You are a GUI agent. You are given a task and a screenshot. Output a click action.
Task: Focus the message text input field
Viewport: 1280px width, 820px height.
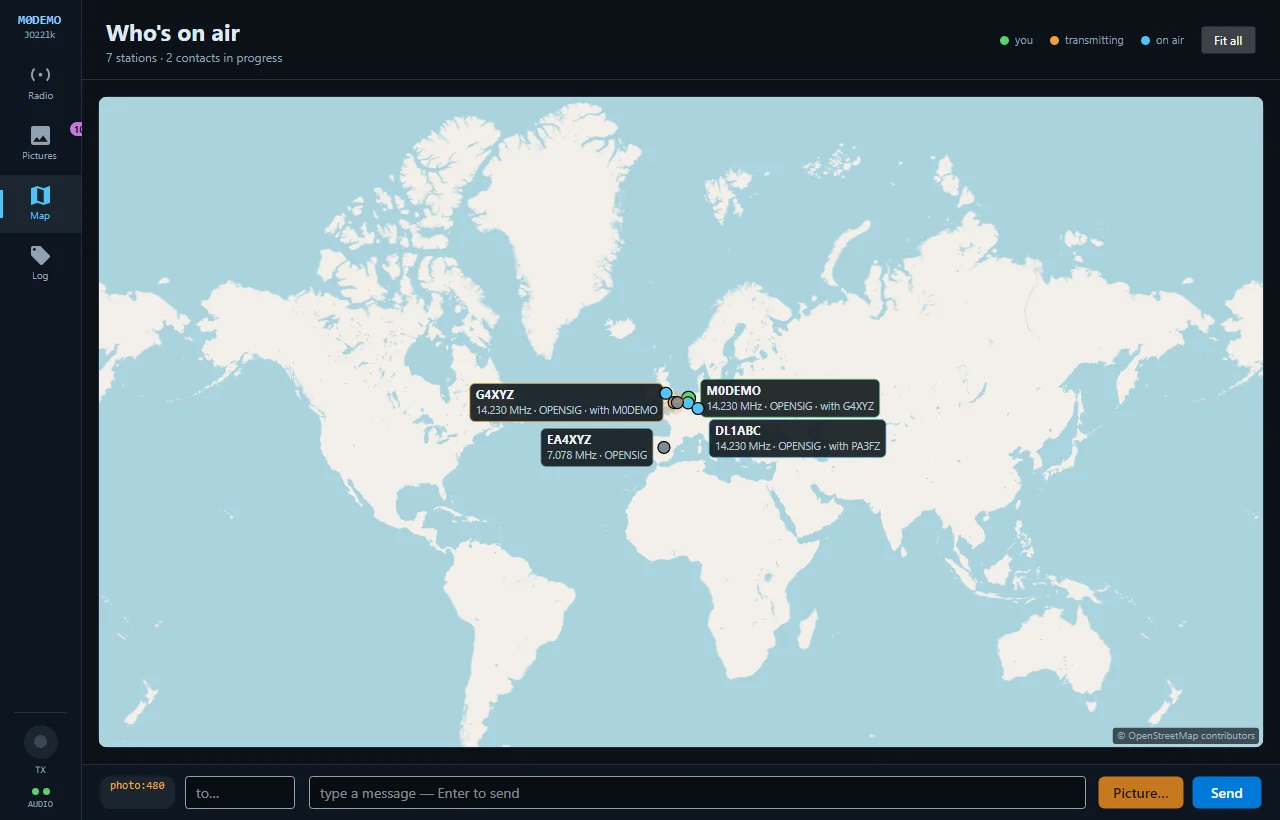pyautogui.click(x=697, y=793)
